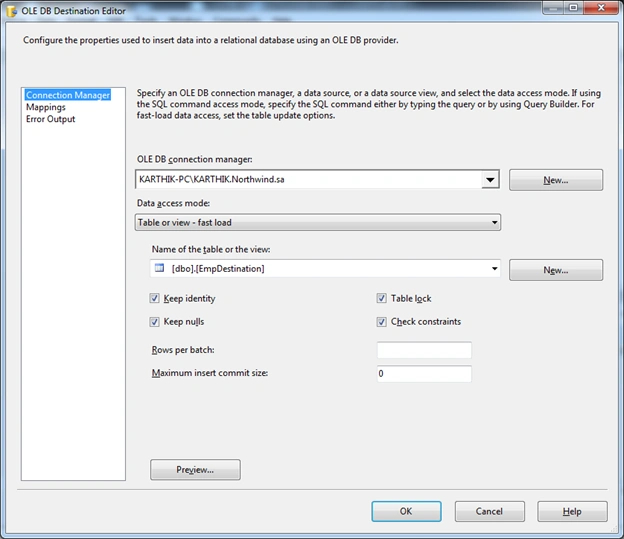Close the OLE DB Destination Editor window
Image resolution: width=624 pixels, height=539 pixels.
pos(601,7)
